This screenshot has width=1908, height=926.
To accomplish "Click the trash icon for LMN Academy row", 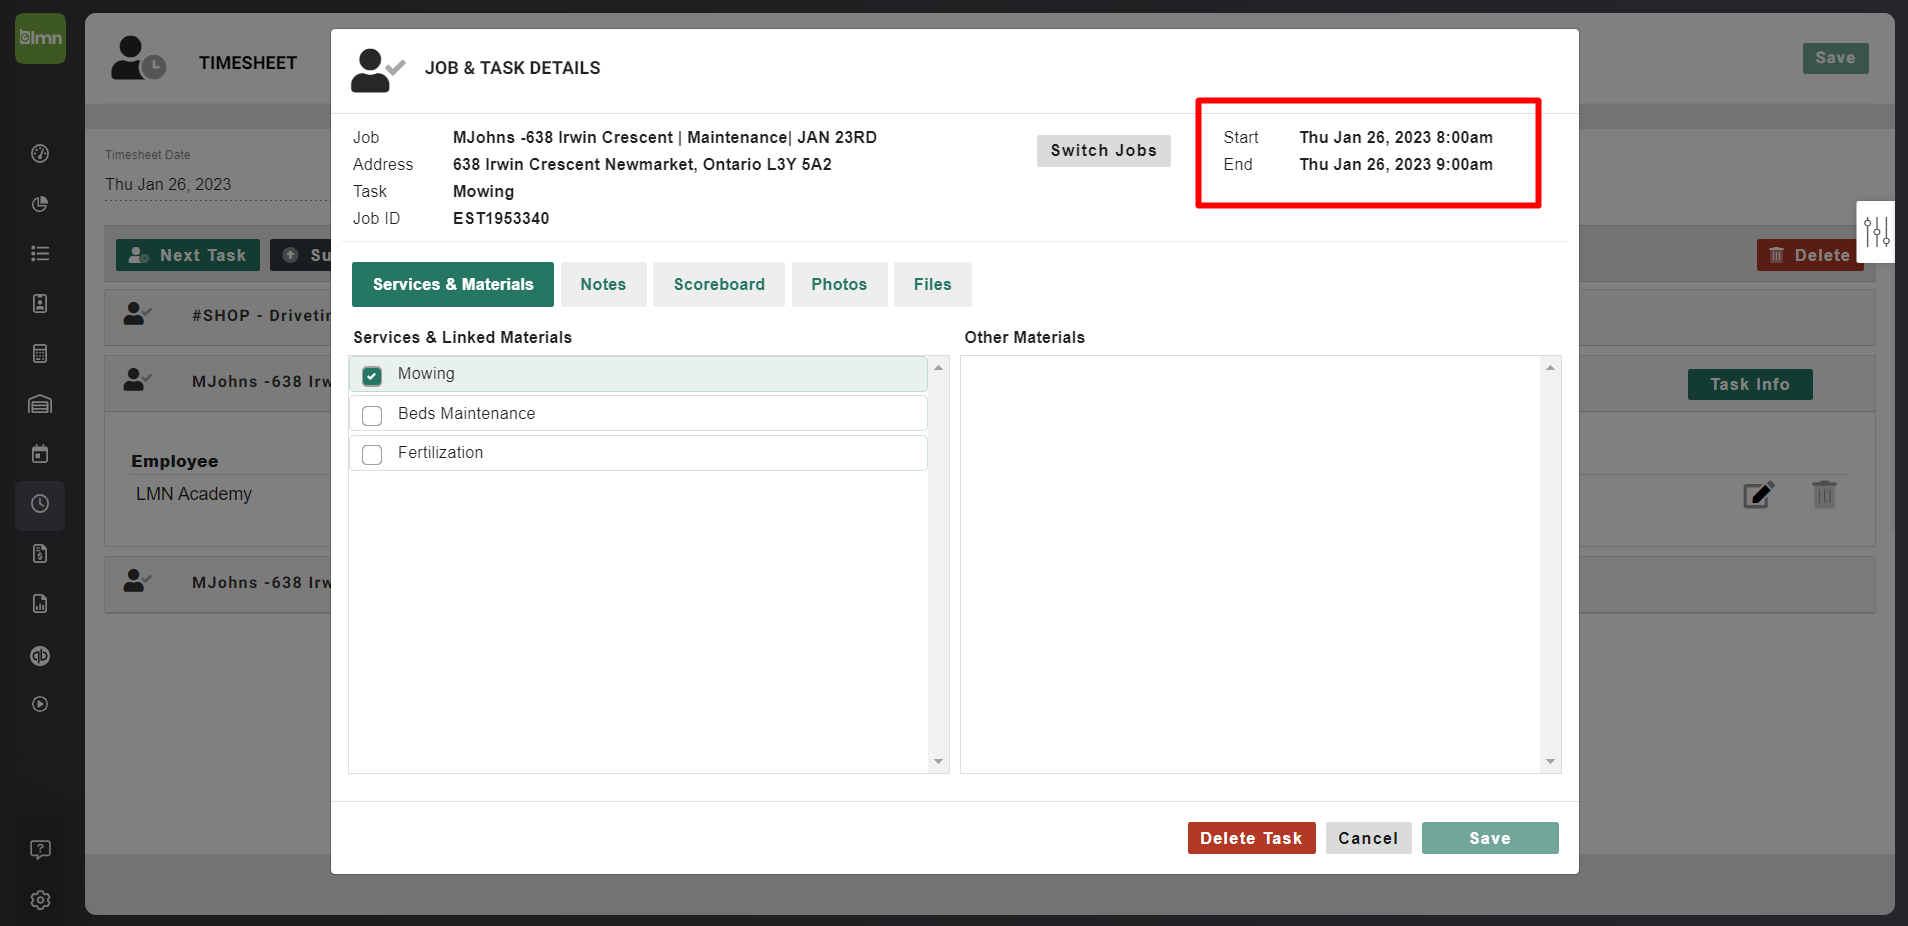I will pyautogui.click(x=1824, y=494).
